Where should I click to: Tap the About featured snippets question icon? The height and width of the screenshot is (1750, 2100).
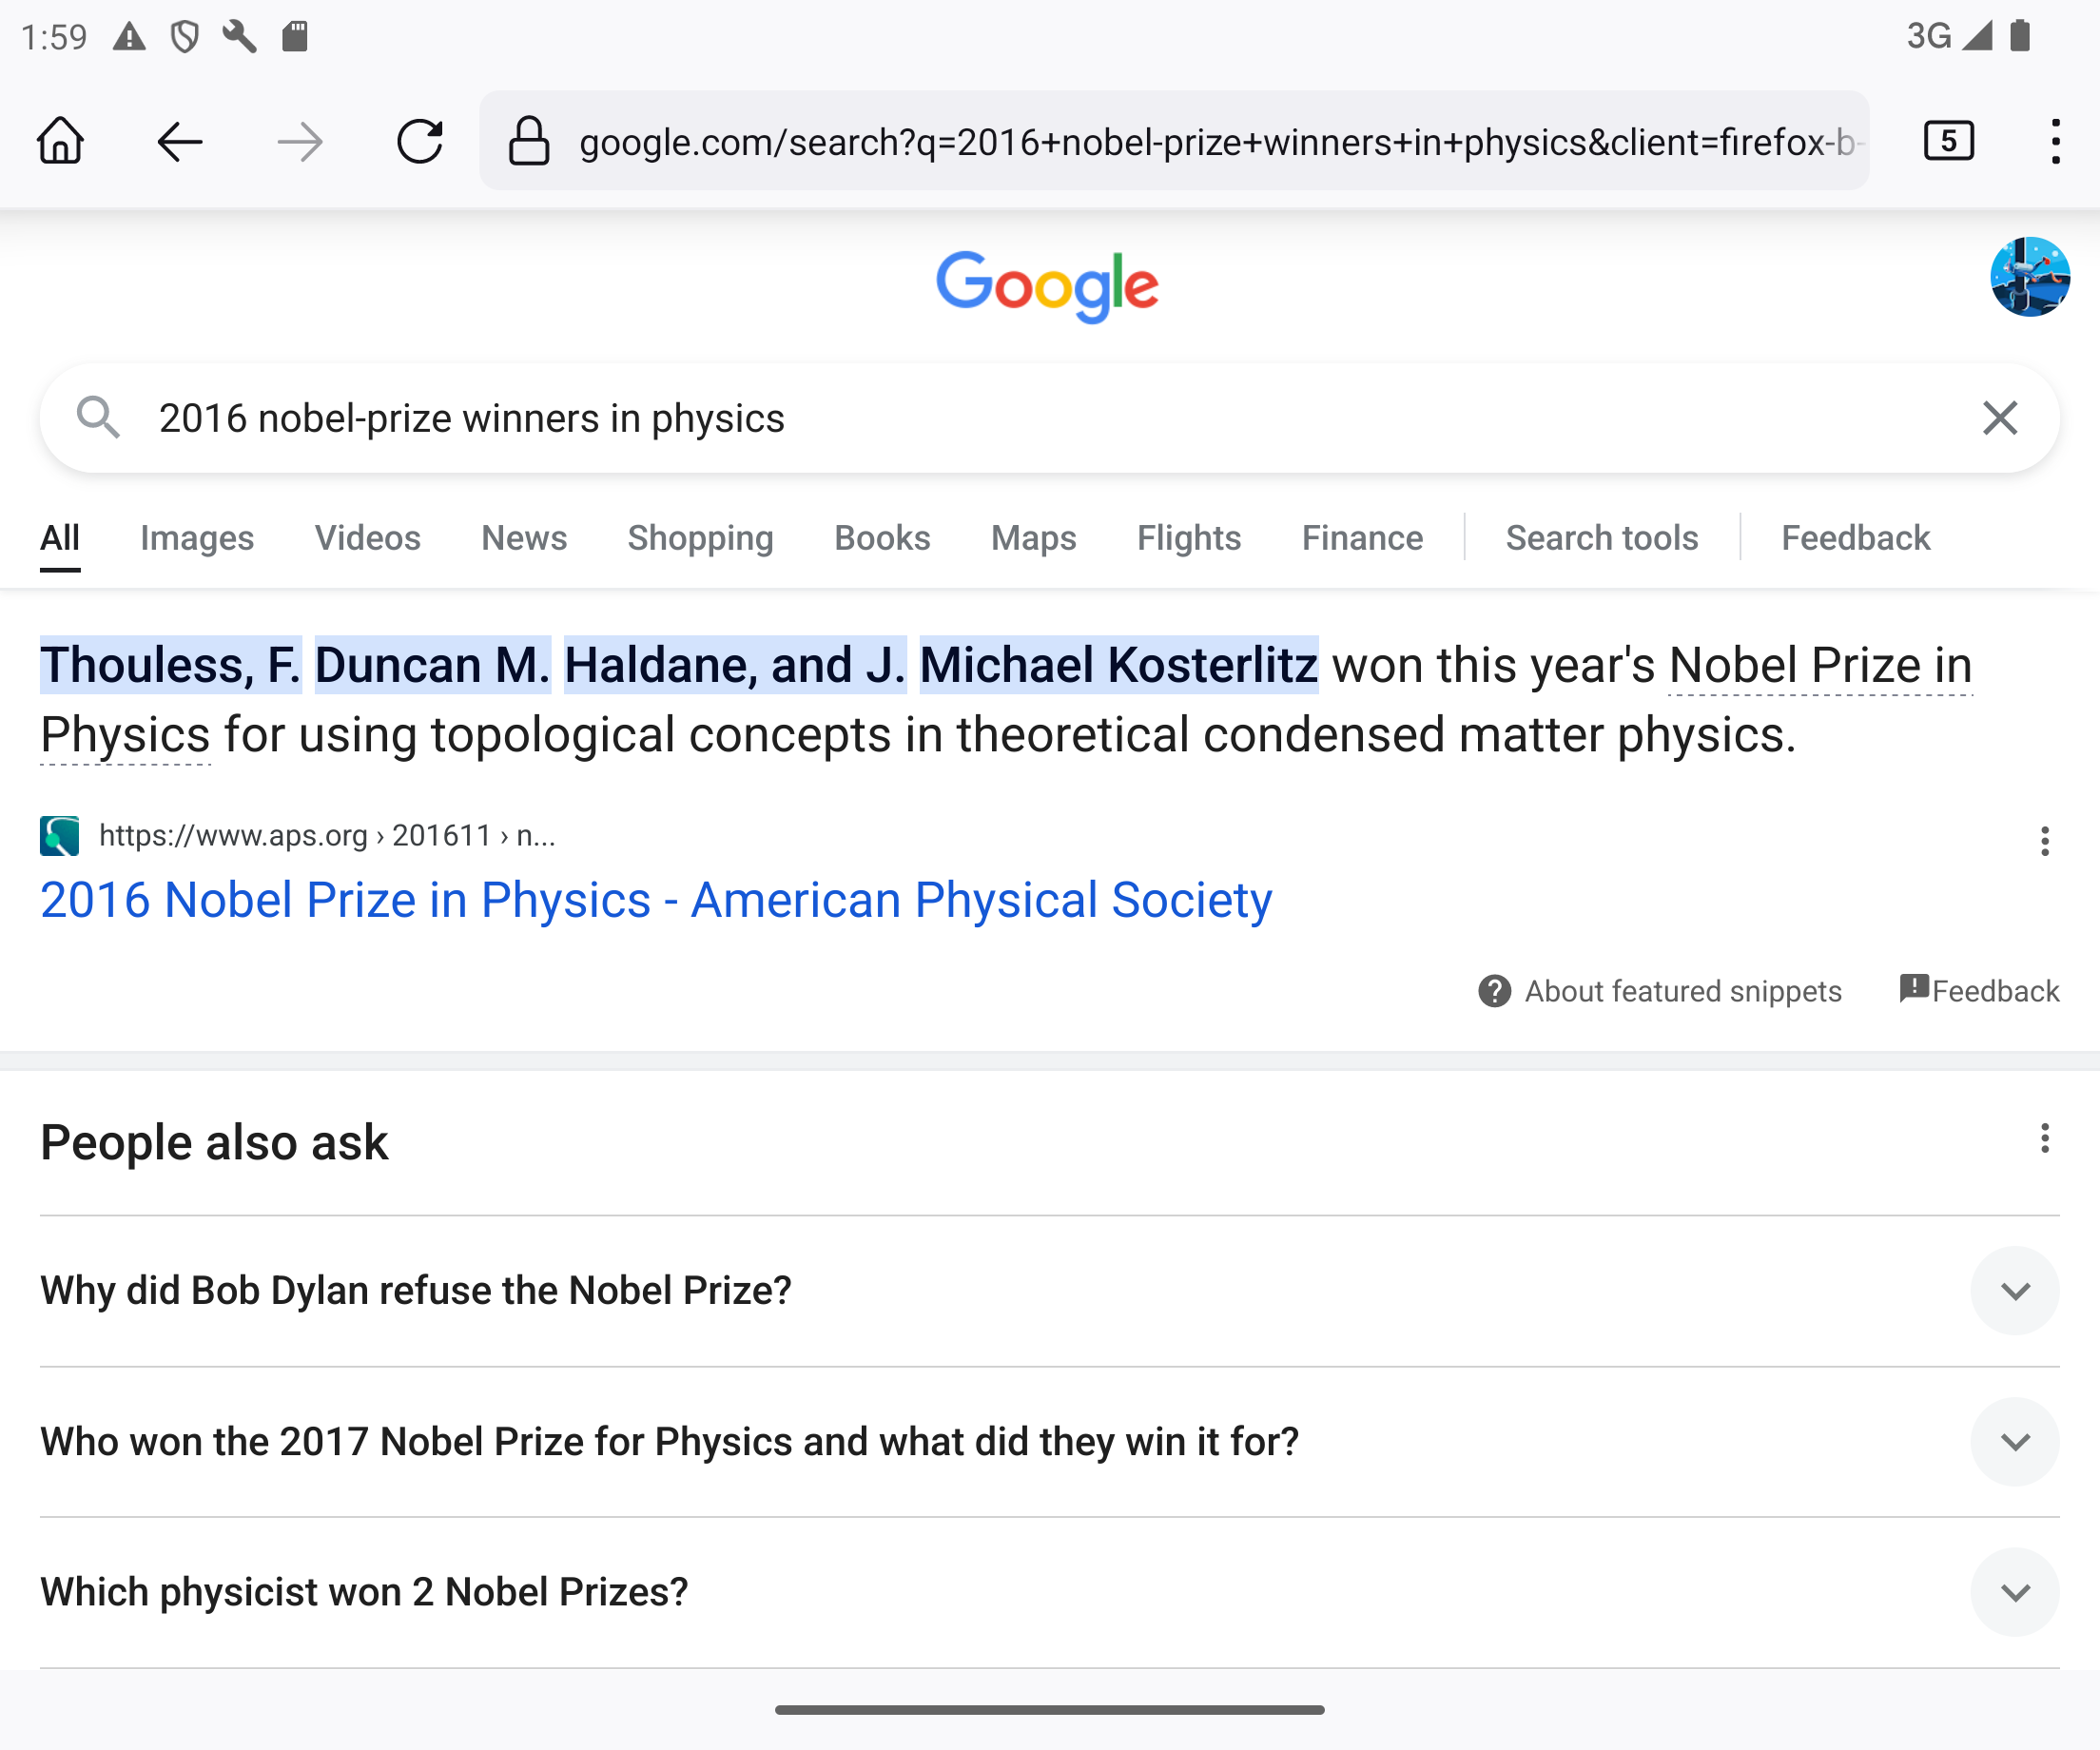coord(1494,991)
